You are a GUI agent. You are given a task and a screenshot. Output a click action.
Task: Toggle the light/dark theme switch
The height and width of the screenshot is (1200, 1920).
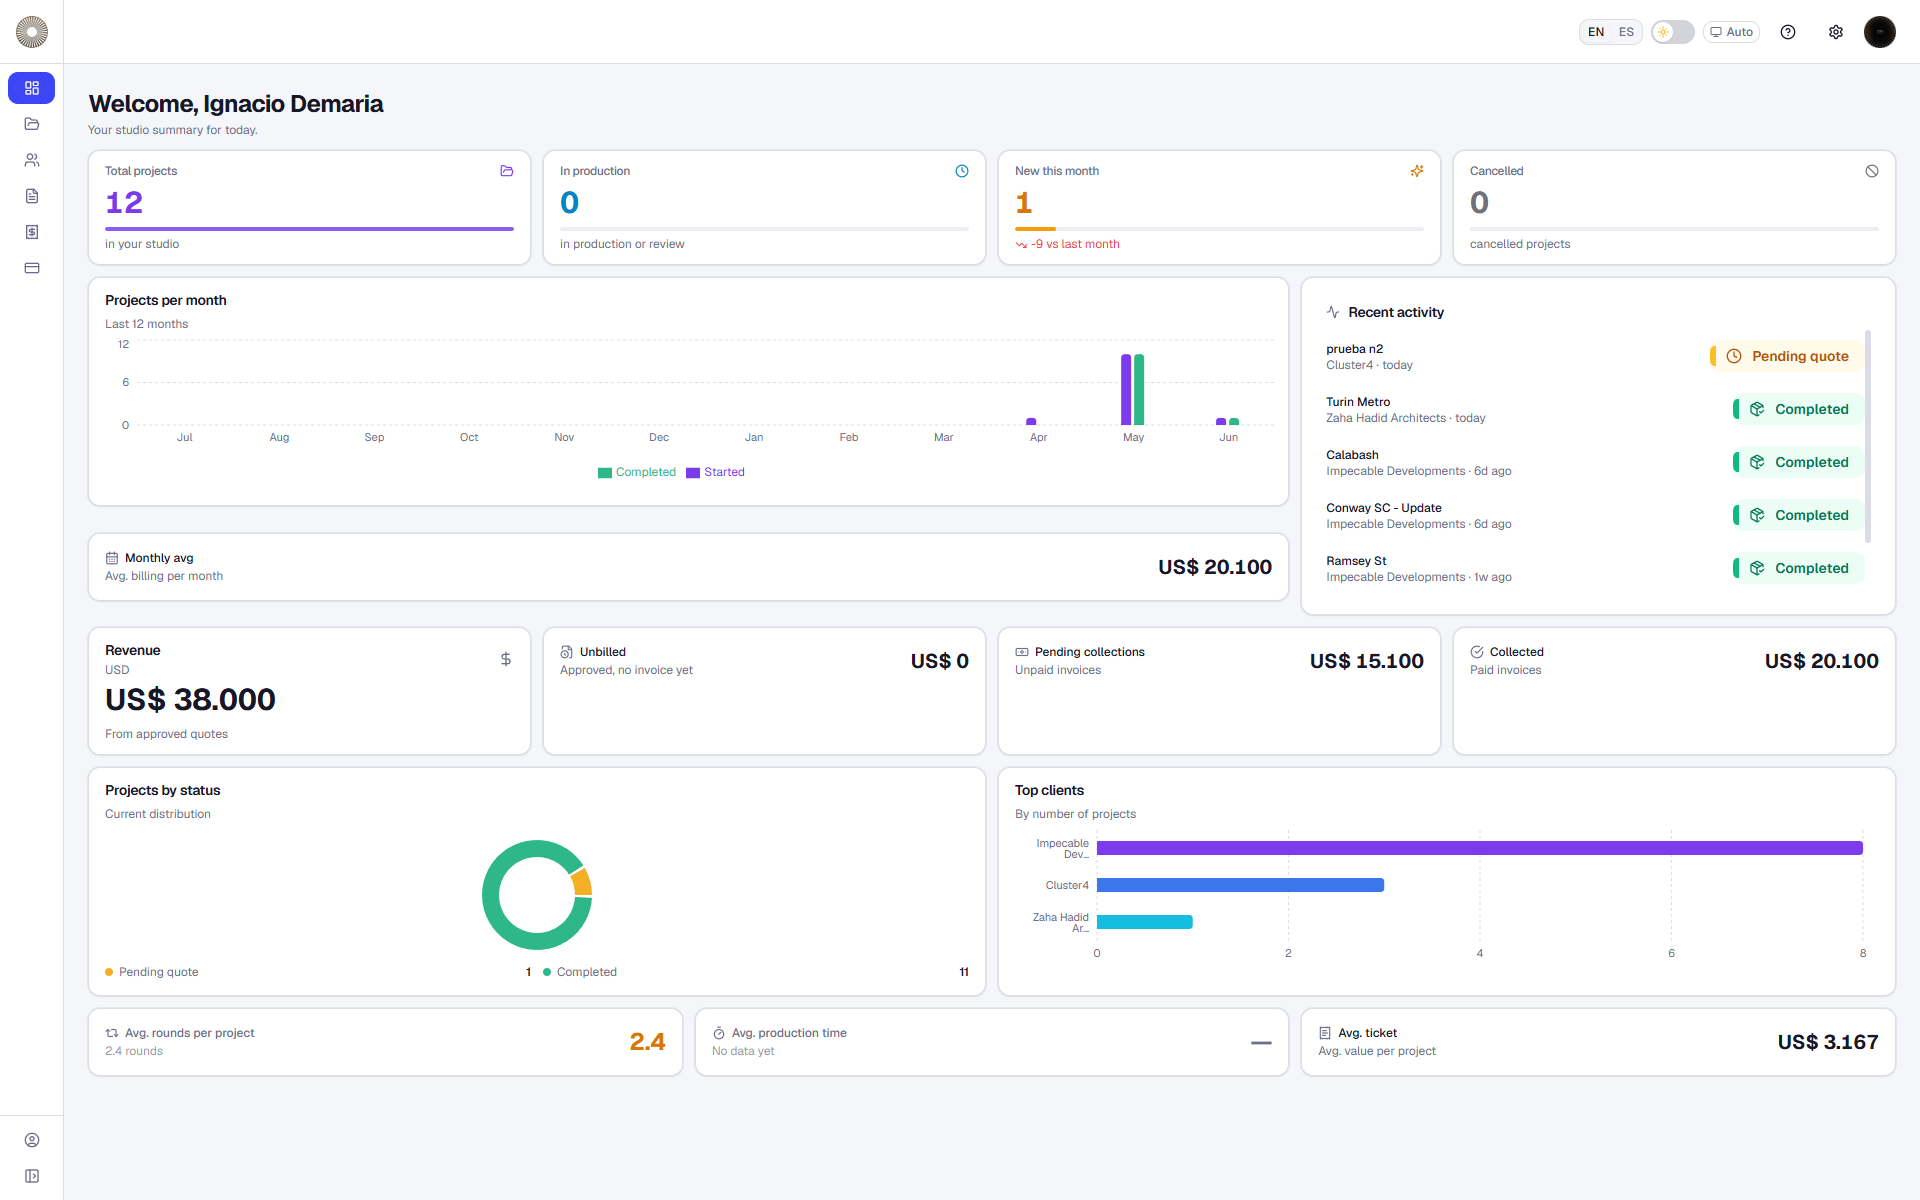point(1673,32)
